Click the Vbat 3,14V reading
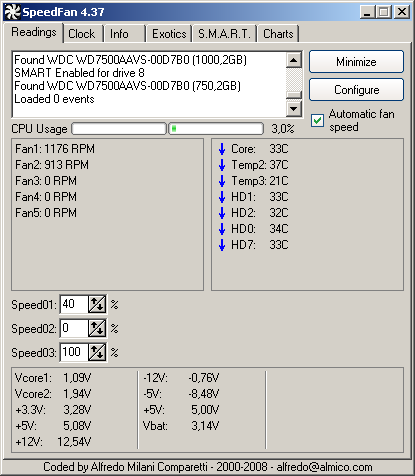This screenshot has height=476, width=415. [181, 426]
